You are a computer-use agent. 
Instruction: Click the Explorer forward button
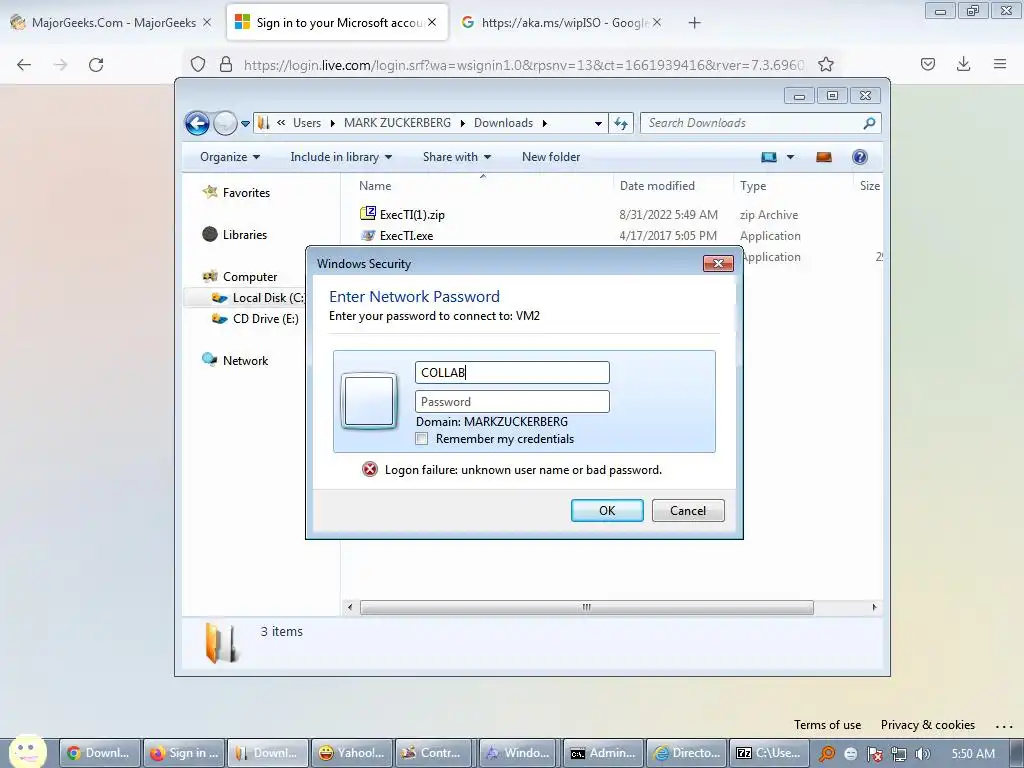coord(225,123)
